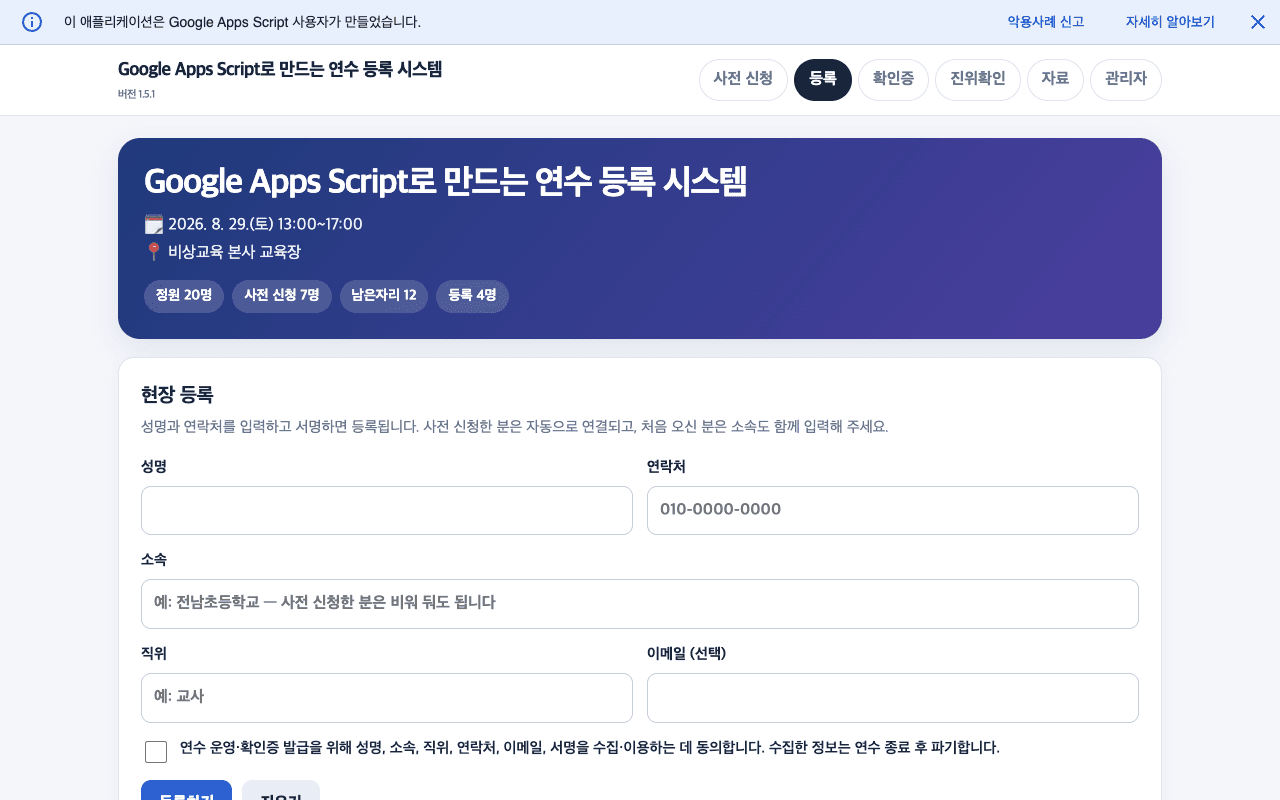Screen dimensions: 1280x800
Task: Select the 등록 tab
Action: [823, 80]
